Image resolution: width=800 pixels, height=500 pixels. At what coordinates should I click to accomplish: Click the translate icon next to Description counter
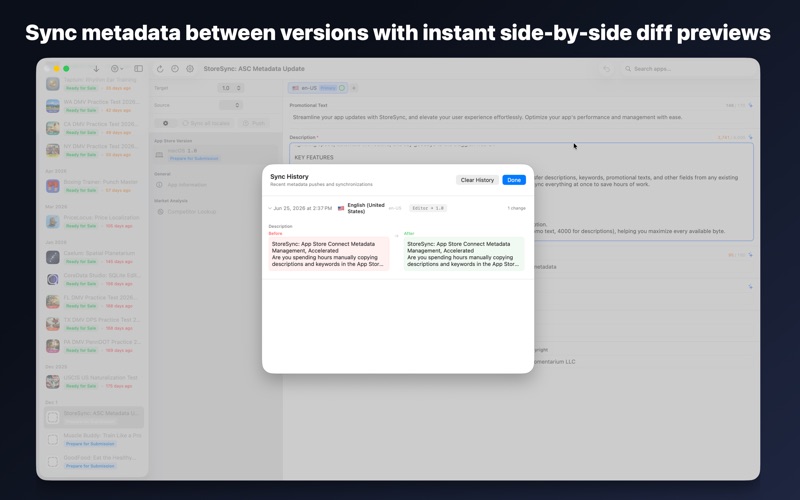coord(751,137)
